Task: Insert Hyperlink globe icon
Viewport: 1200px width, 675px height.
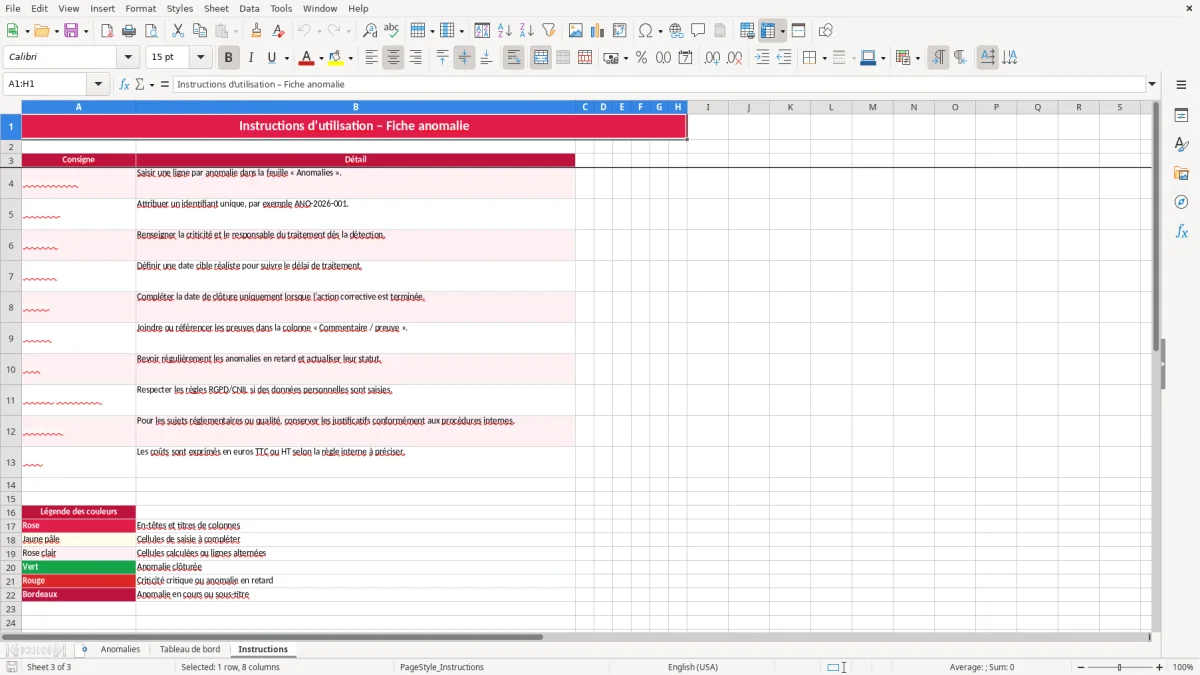Action: coord(676,31)
